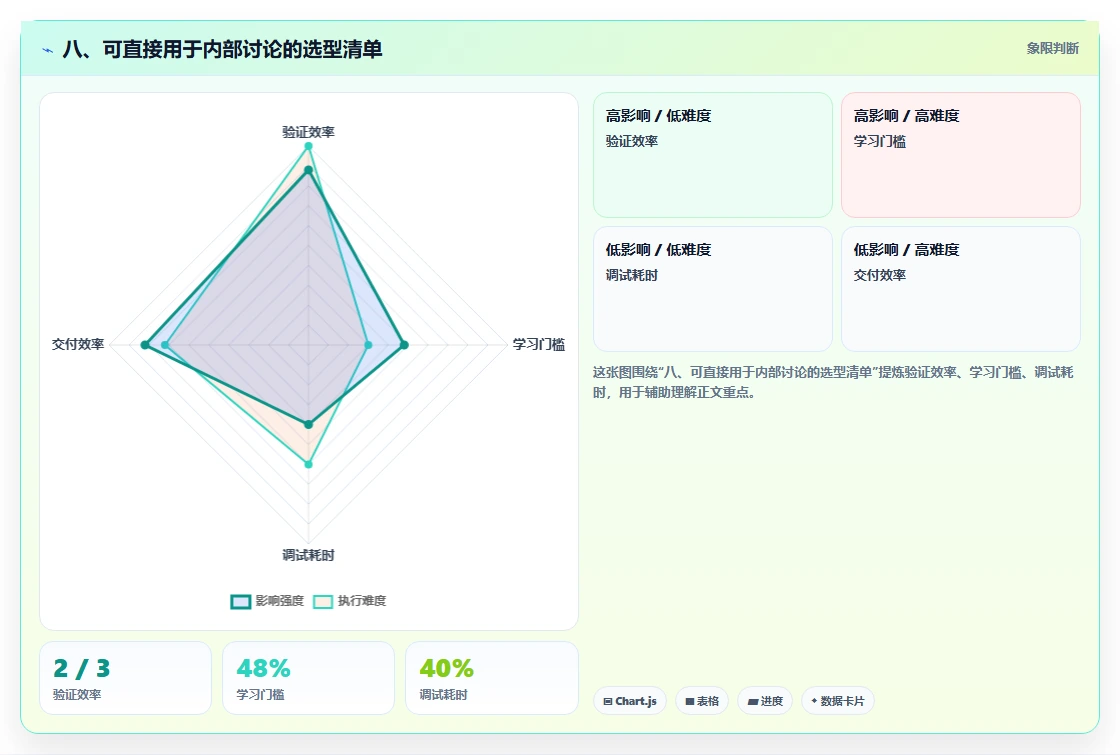
Task: Click 交付效率 text in the low-impact high-difficulty card
Action: tap(880, 275)
